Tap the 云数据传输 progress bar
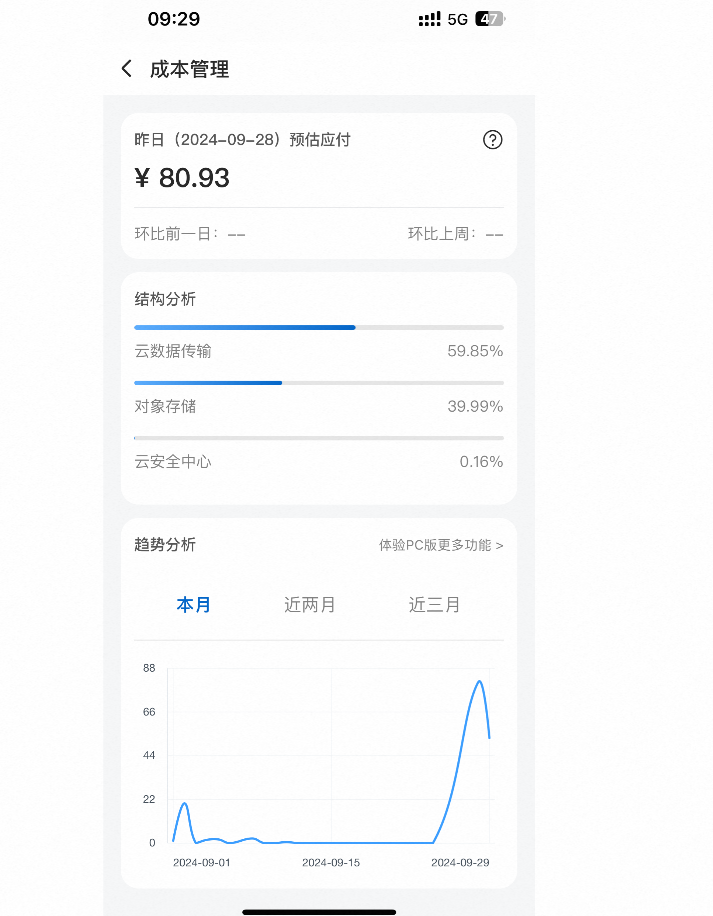 pyautogui.click(x=319, y=328)
